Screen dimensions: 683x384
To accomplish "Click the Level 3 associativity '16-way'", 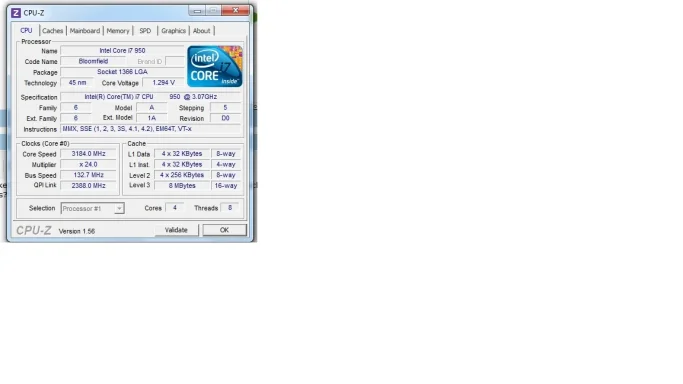I will click(226, 185).
